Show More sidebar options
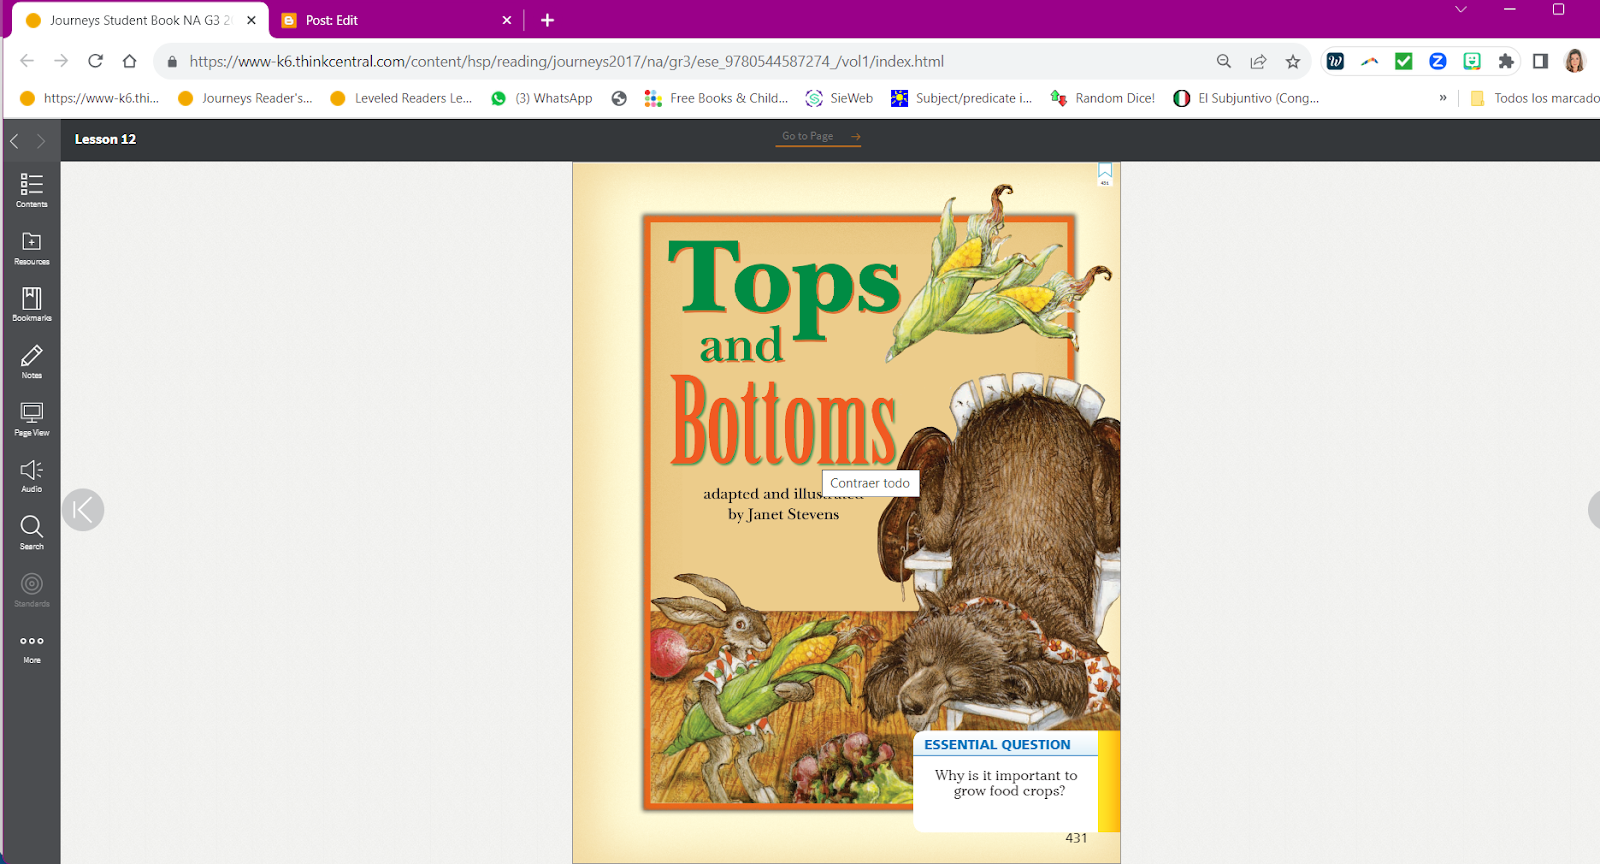 click(x=31, y=648)
